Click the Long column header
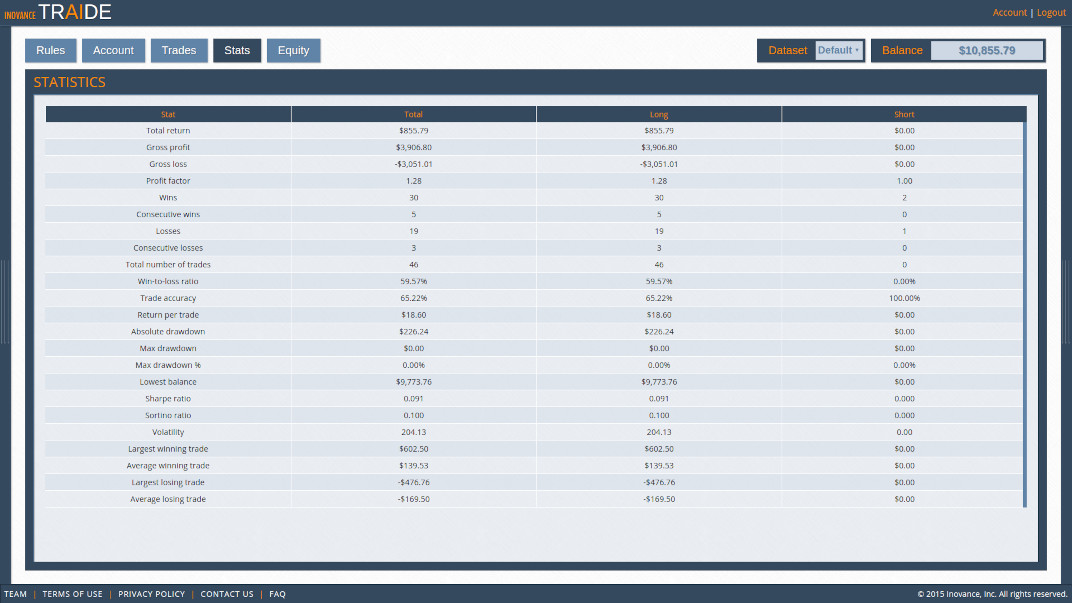This screenshot has height=603, width=1072. [x=658, y=113]
